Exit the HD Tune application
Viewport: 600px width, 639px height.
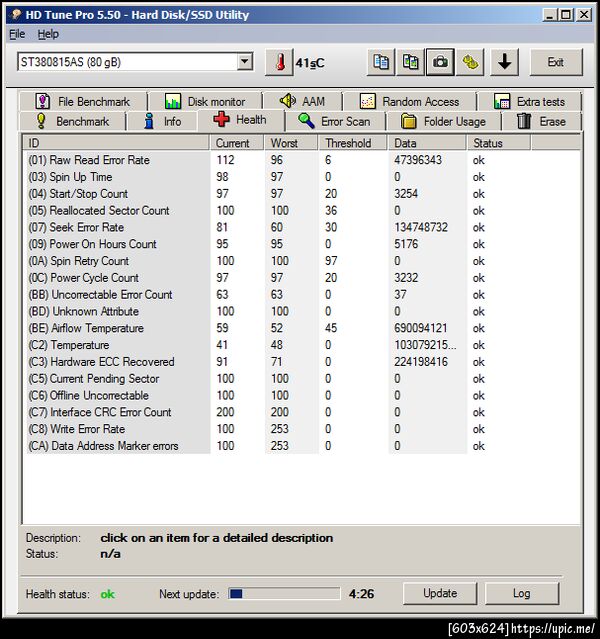click(556, 62)
